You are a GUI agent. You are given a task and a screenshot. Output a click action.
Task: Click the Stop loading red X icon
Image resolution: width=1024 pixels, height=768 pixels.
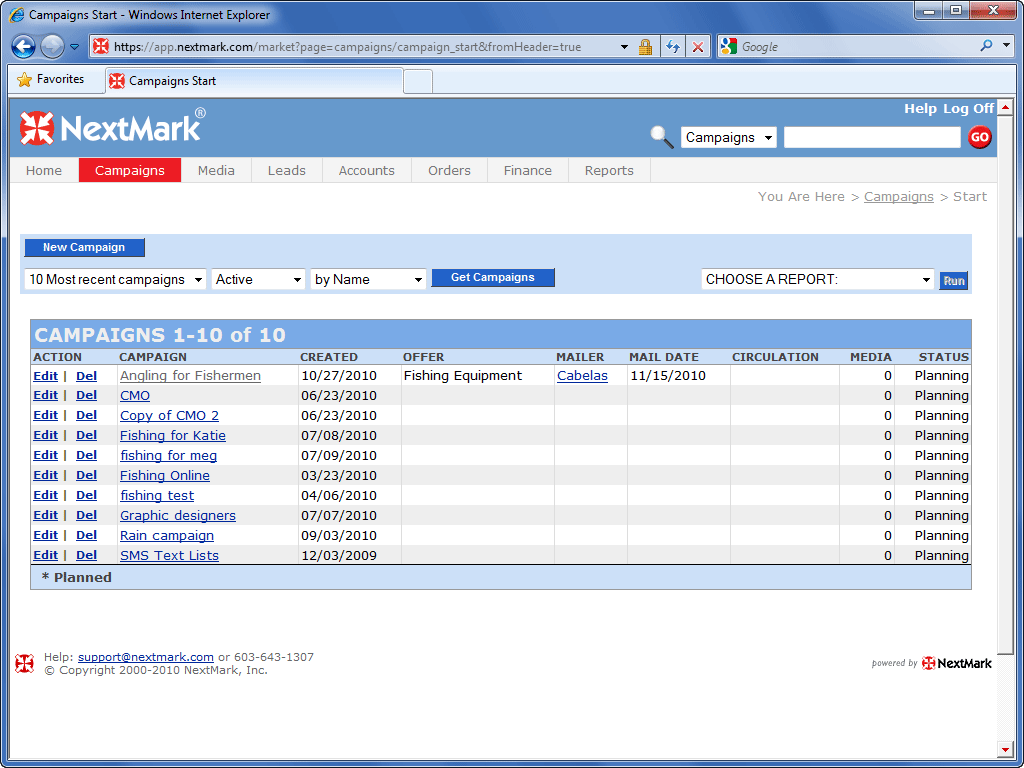pyautogui.click(x=698, y=47)
